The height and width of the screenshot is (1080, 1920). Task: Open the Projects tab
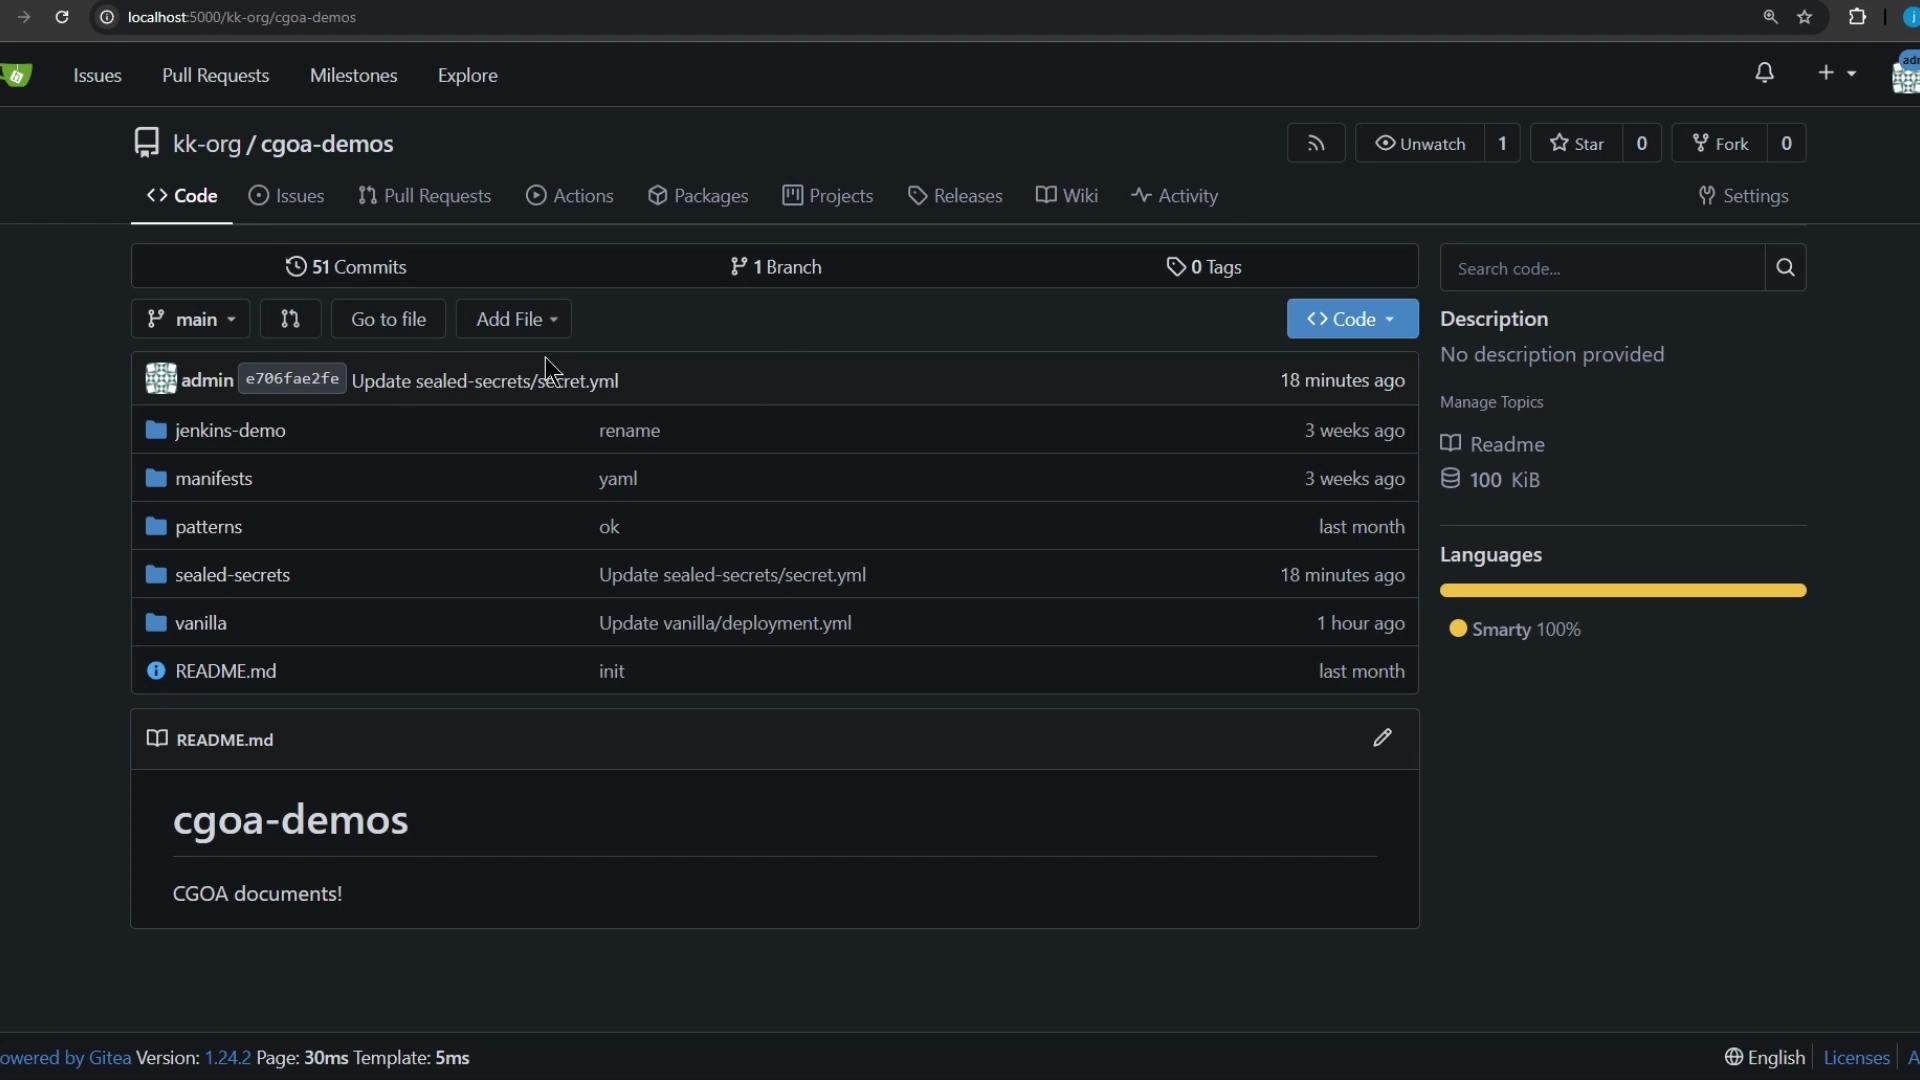(828, 196)
